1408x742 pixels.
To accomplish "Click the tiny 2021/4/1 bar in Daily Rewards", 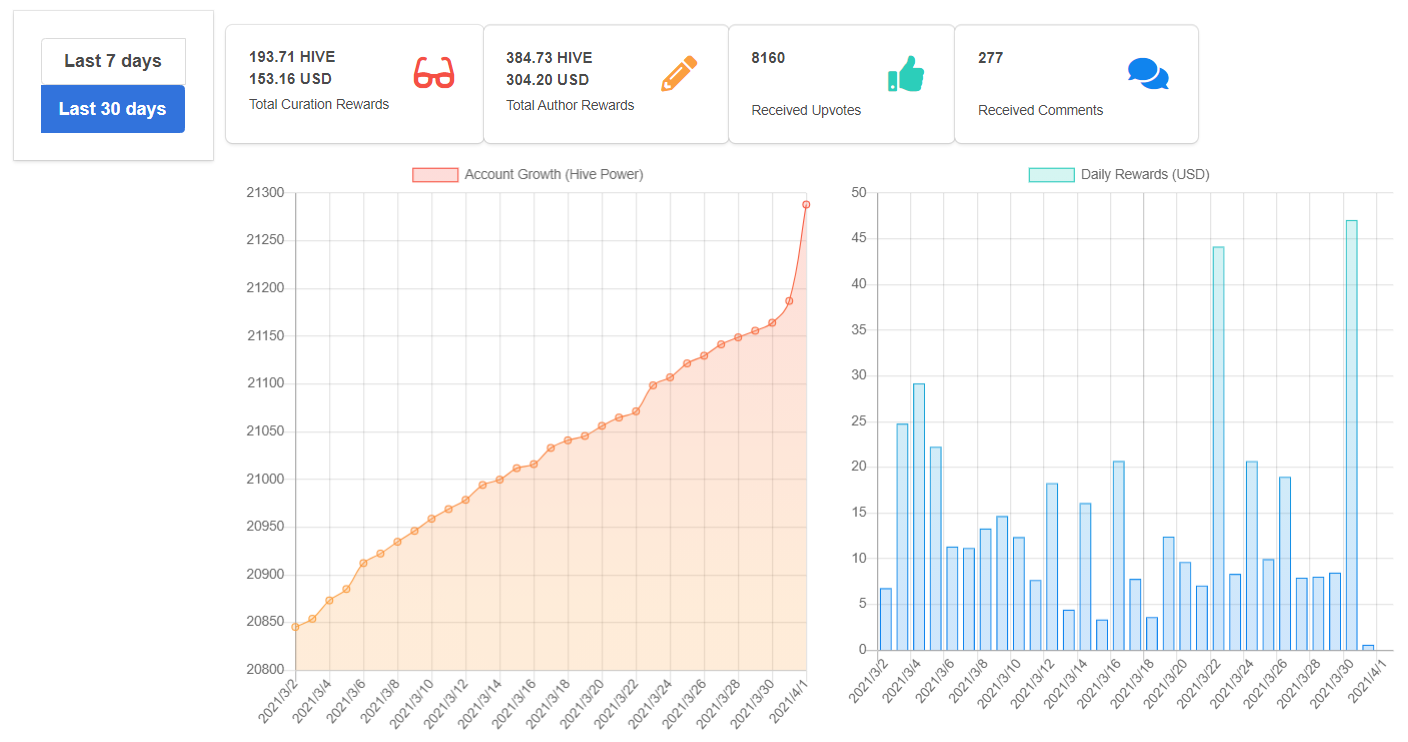I will click(x=1368, y=647).
